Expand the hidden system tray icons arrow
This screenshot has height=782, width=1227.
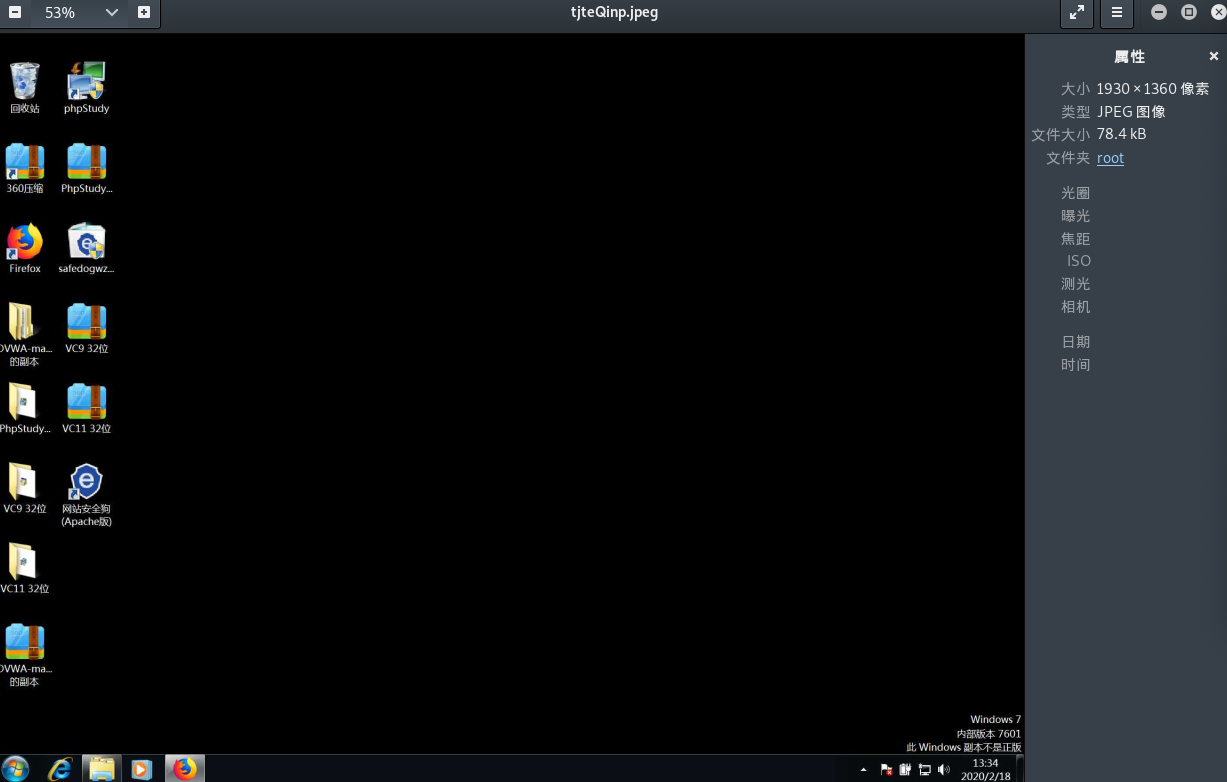(x=864, y=769)
